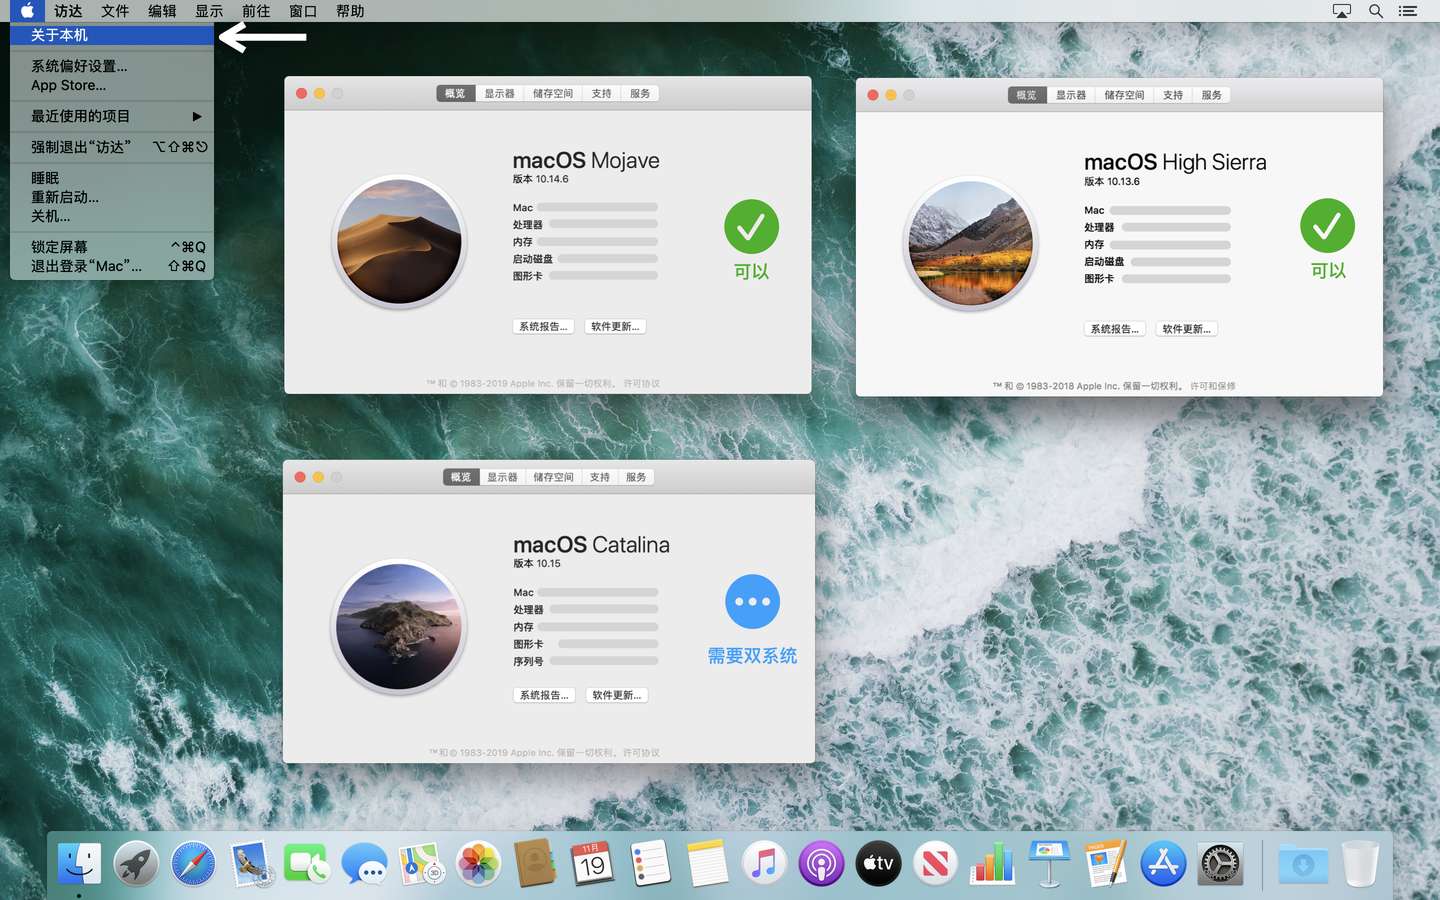Open 前往 menu in menu bar
The height and width of the screenshot is (900, 1440).
(x=256, y=11)
